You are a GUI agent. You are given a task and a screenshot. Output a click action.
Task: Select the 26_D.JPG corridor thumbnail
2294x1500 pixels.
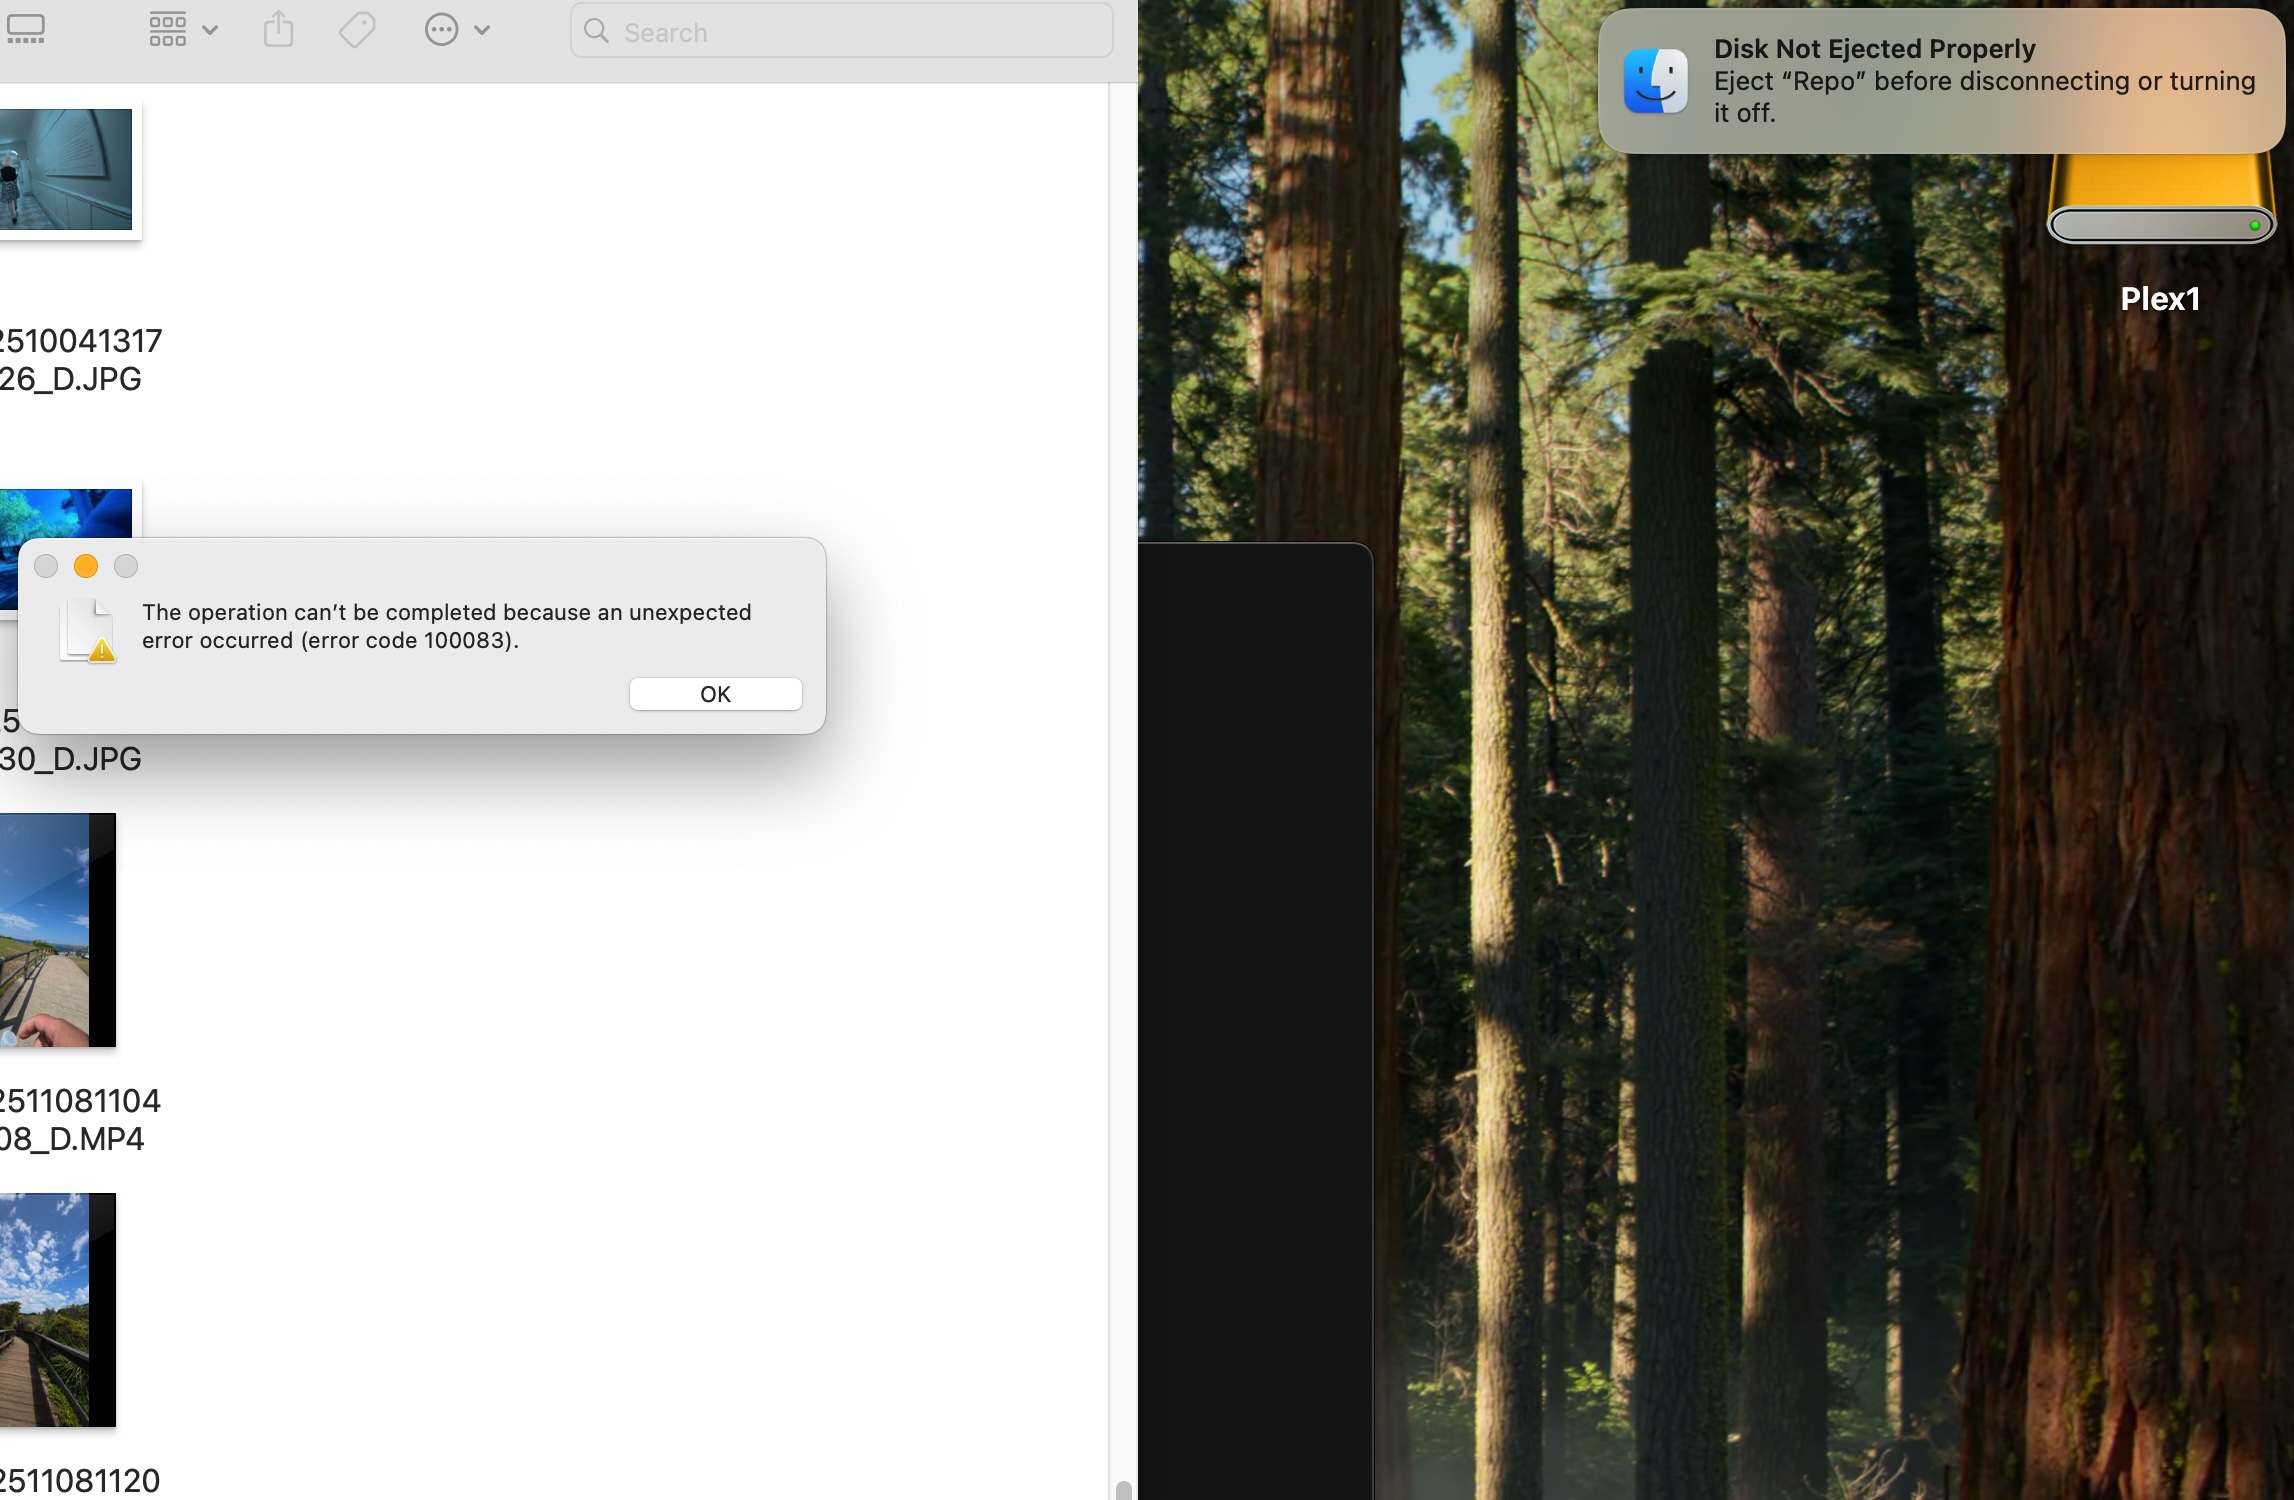click(x=65, y=169)
